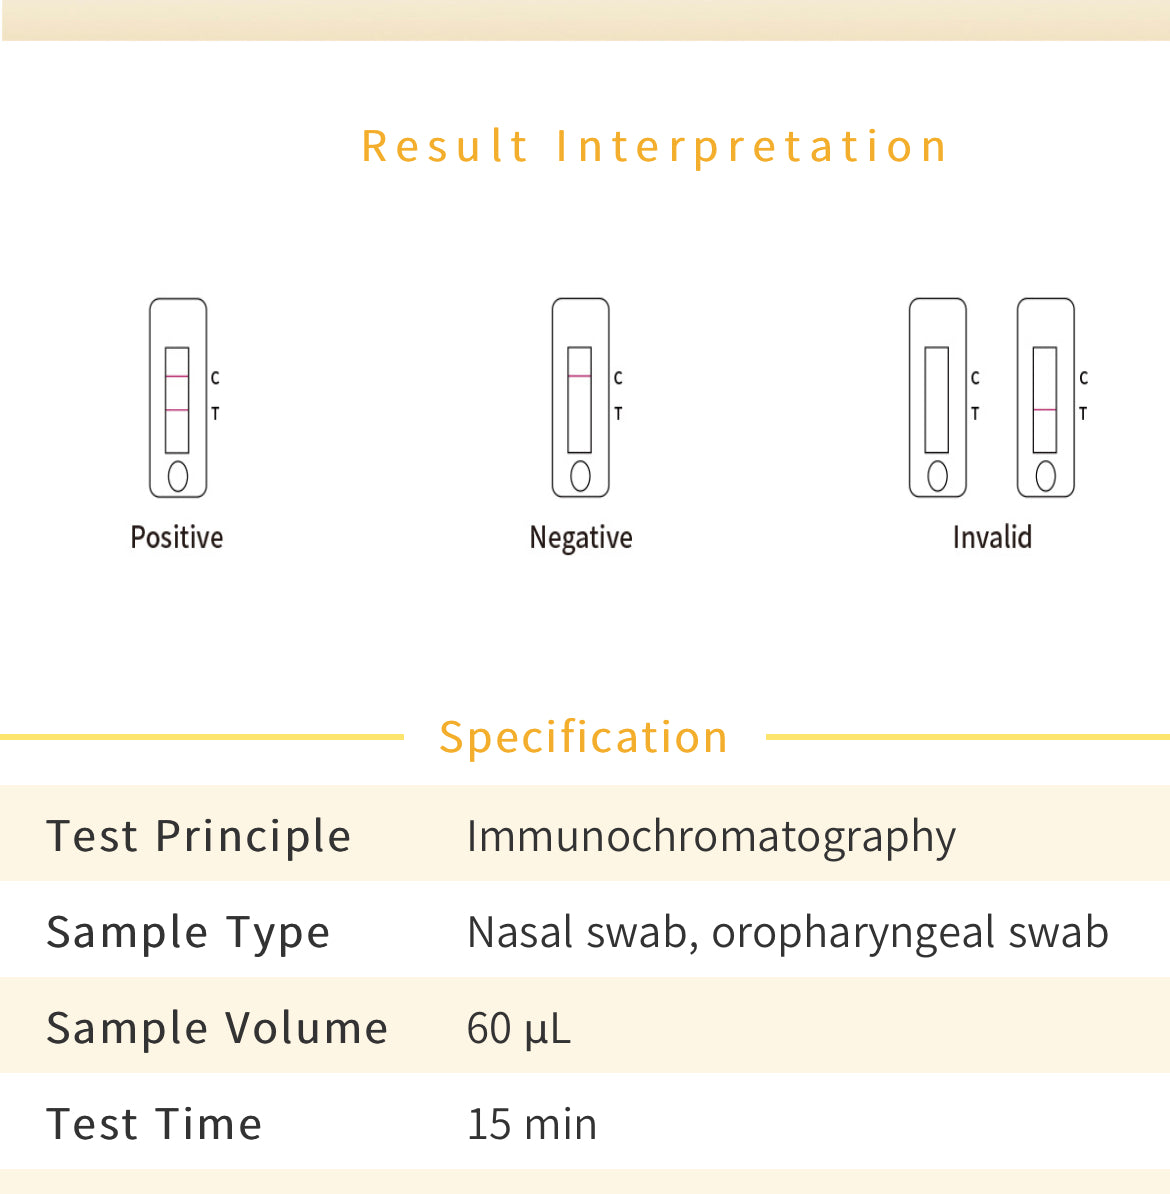Click "Nasal swab, oropharyngeal swab" text
Screen dimensions: 1170x1194
(788, 932)
